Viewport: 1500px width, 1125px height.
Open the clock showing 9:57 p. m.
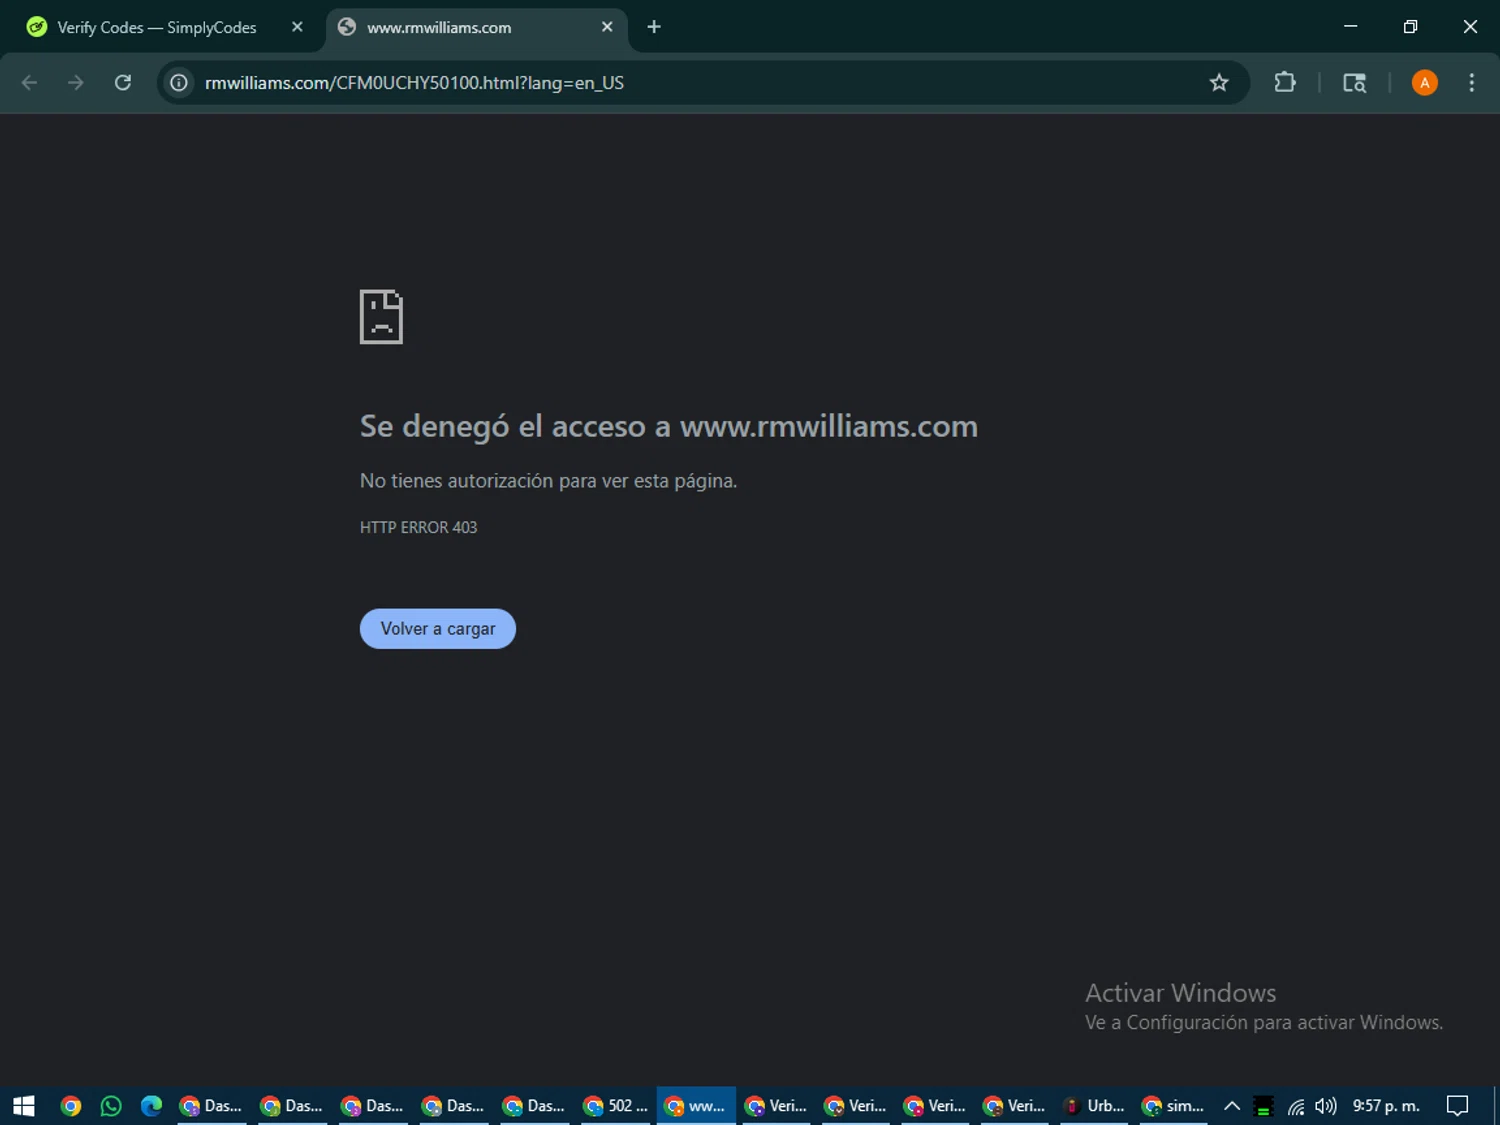(1386, 1105)
